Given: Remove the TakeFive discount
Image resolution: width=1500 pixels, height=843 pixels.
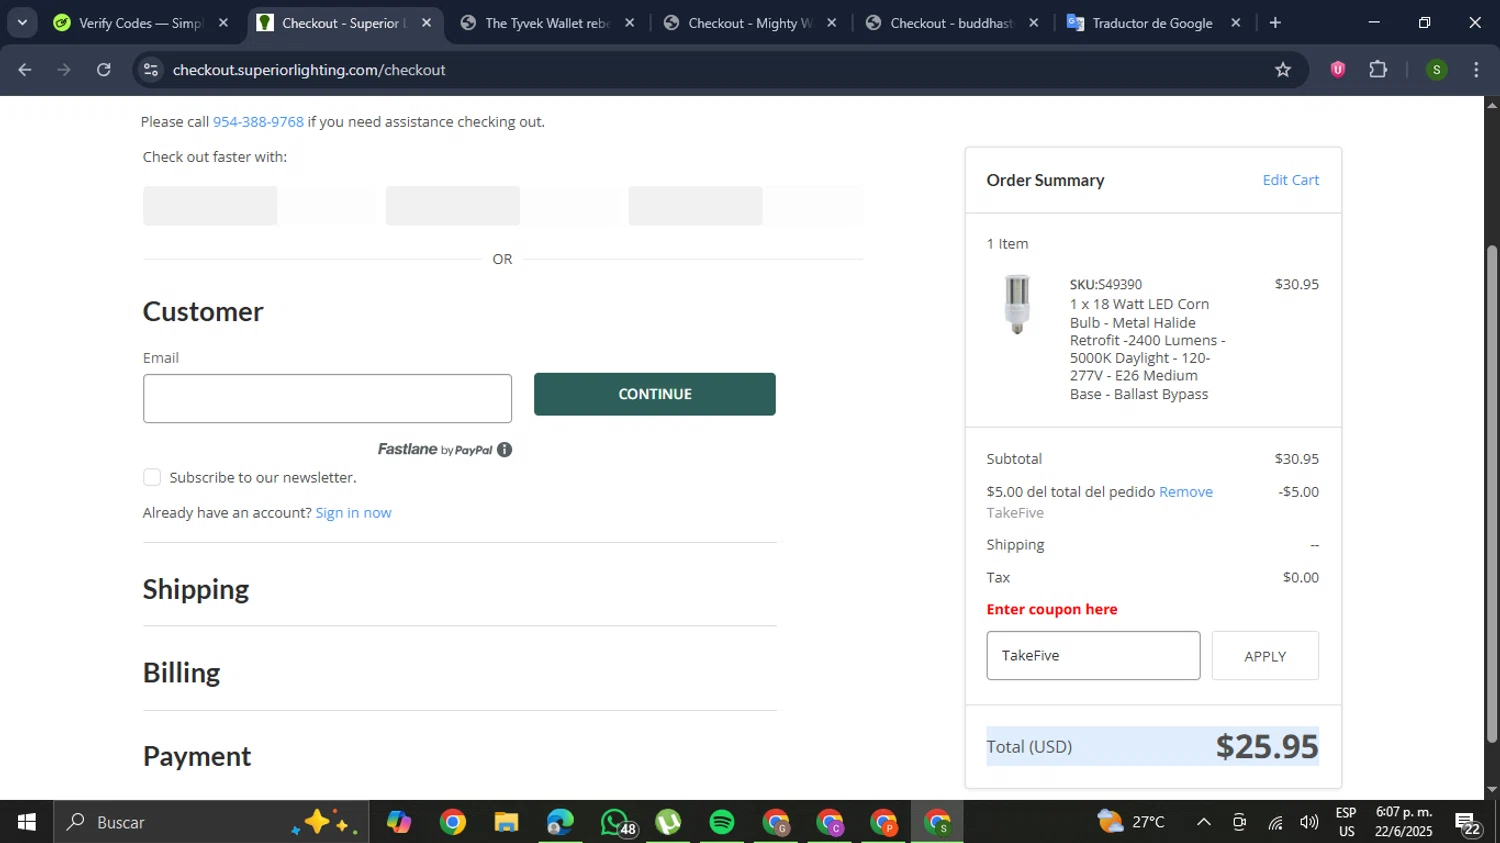Looking at the screenshot, I should click(x=1186, y=492).
